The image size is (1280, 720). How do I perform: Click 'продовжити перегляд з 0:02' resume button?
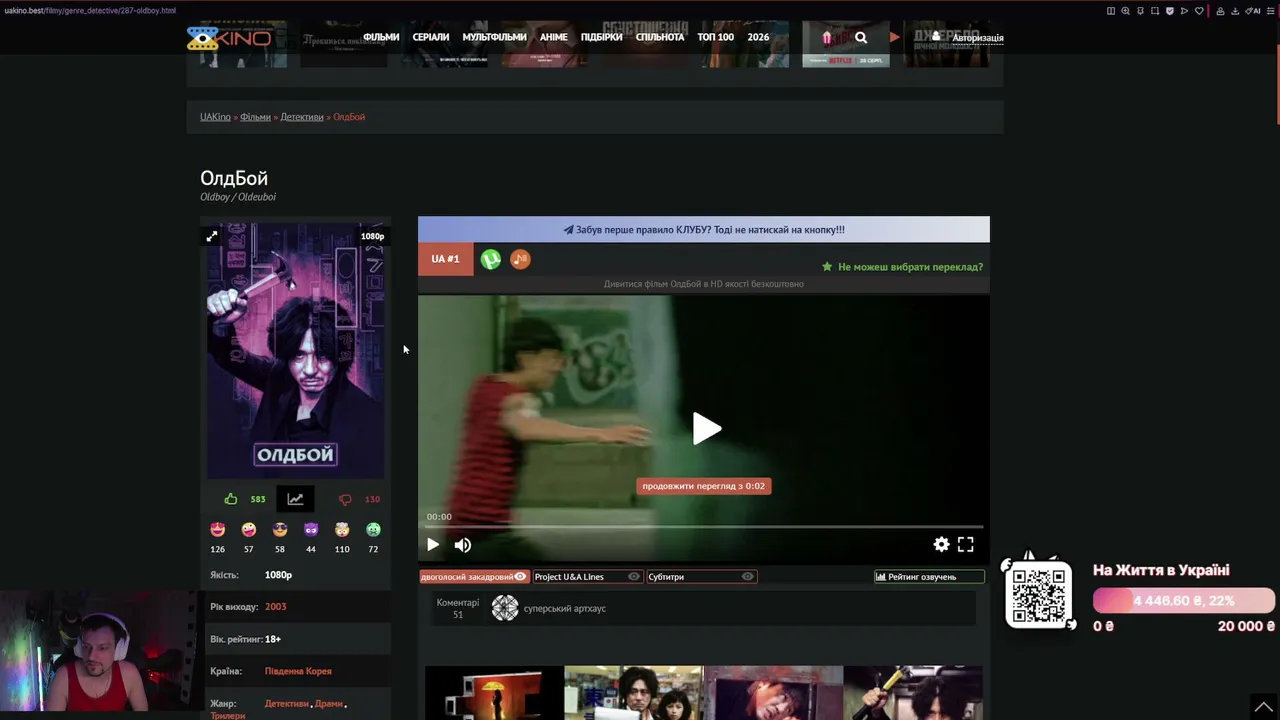tap(704, 486)
